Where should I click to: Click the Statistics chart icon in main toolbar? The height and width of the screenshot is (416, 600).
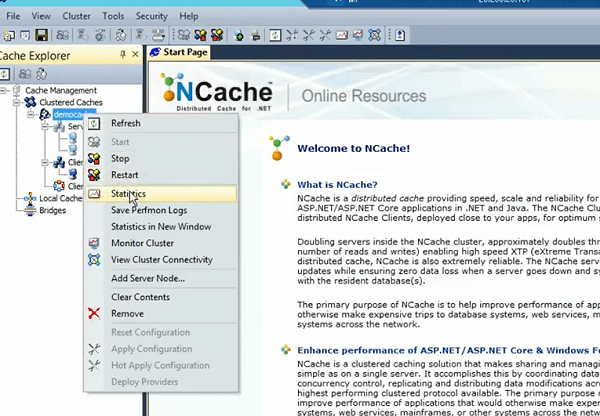click(342, 35)
